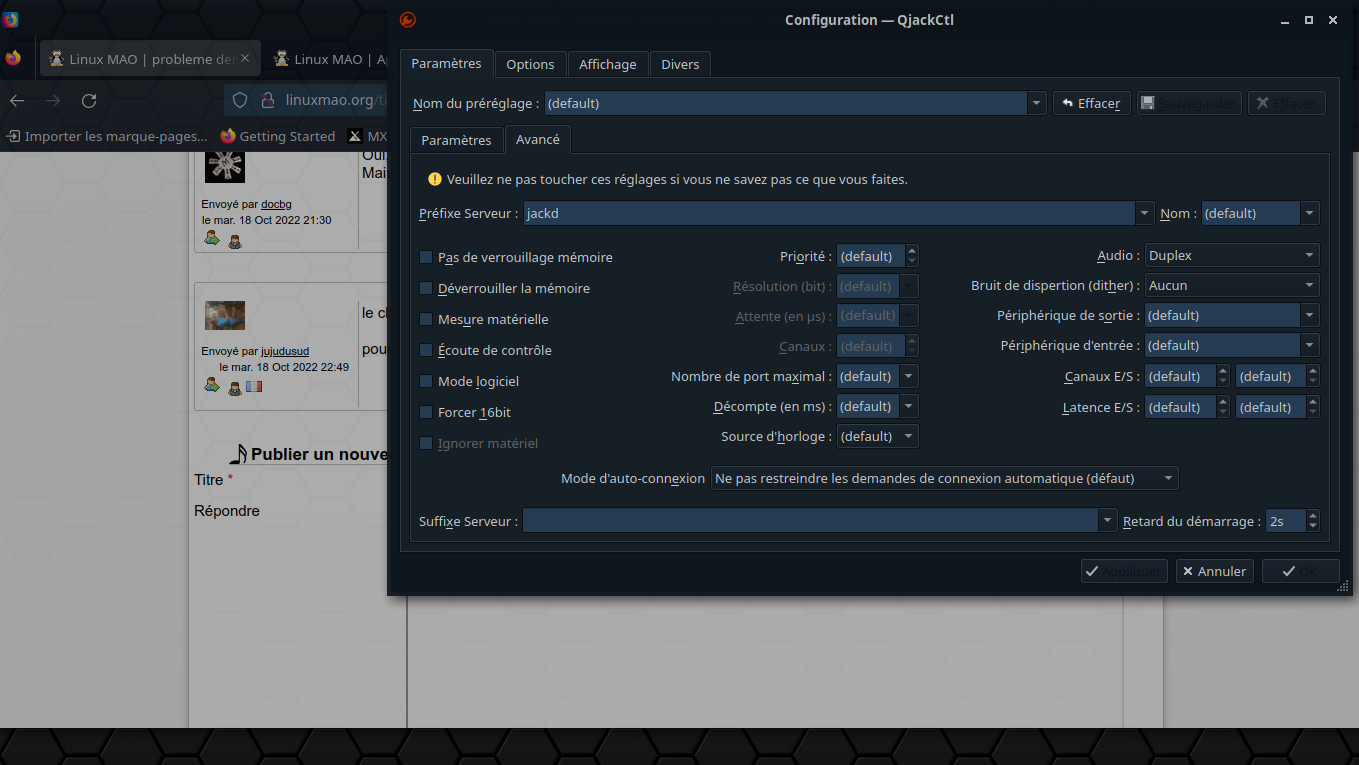Click the Firefox forward arrow
The width and height of the screenshot is (1359, 765).
click(x=53, y=100)
